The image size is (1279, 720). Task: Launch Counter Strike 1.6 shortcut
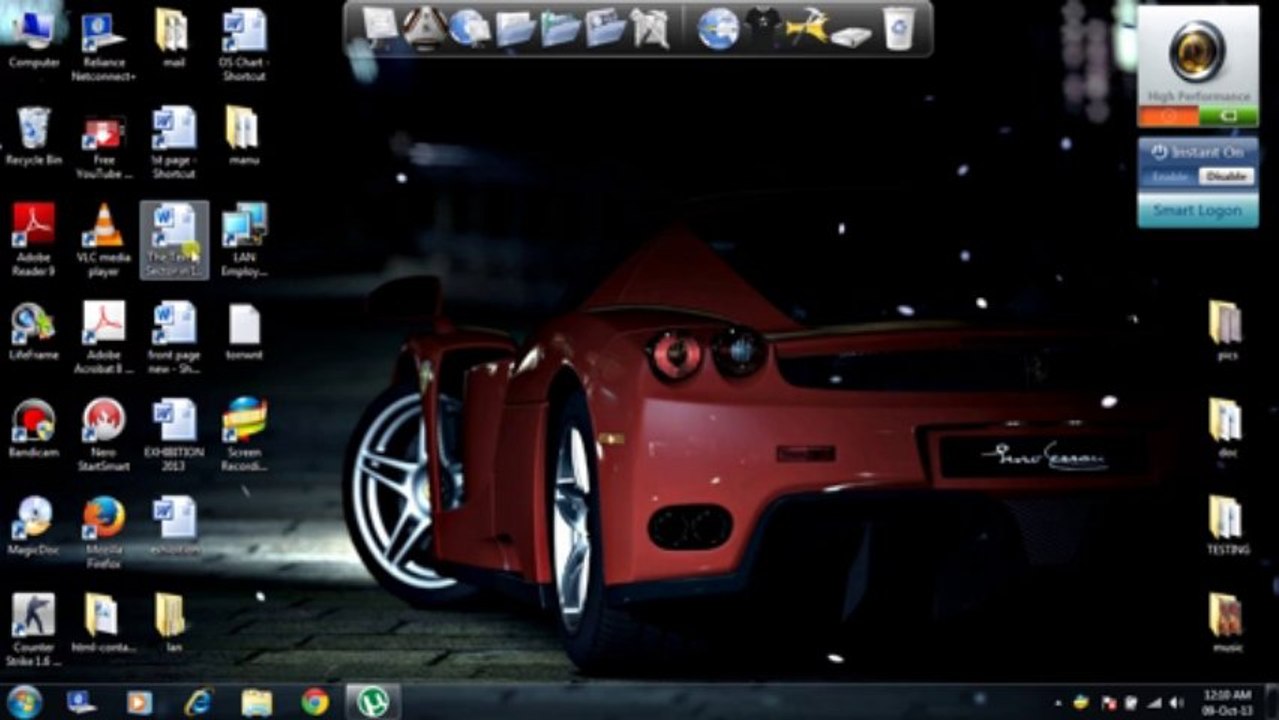(34, 629)
